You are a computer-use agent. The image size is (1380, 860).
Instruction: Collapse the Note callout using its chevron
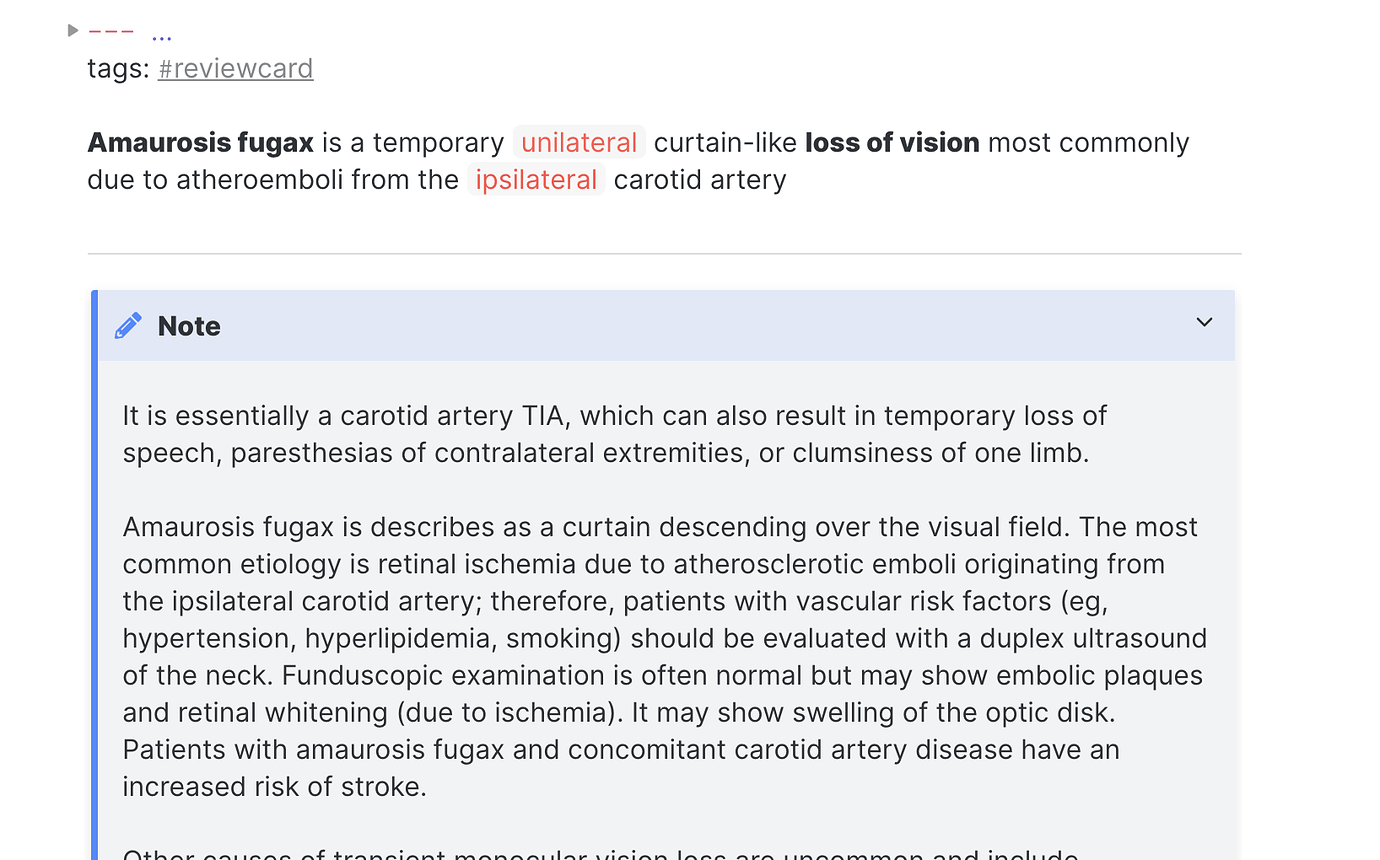(x=1203, y=323)
